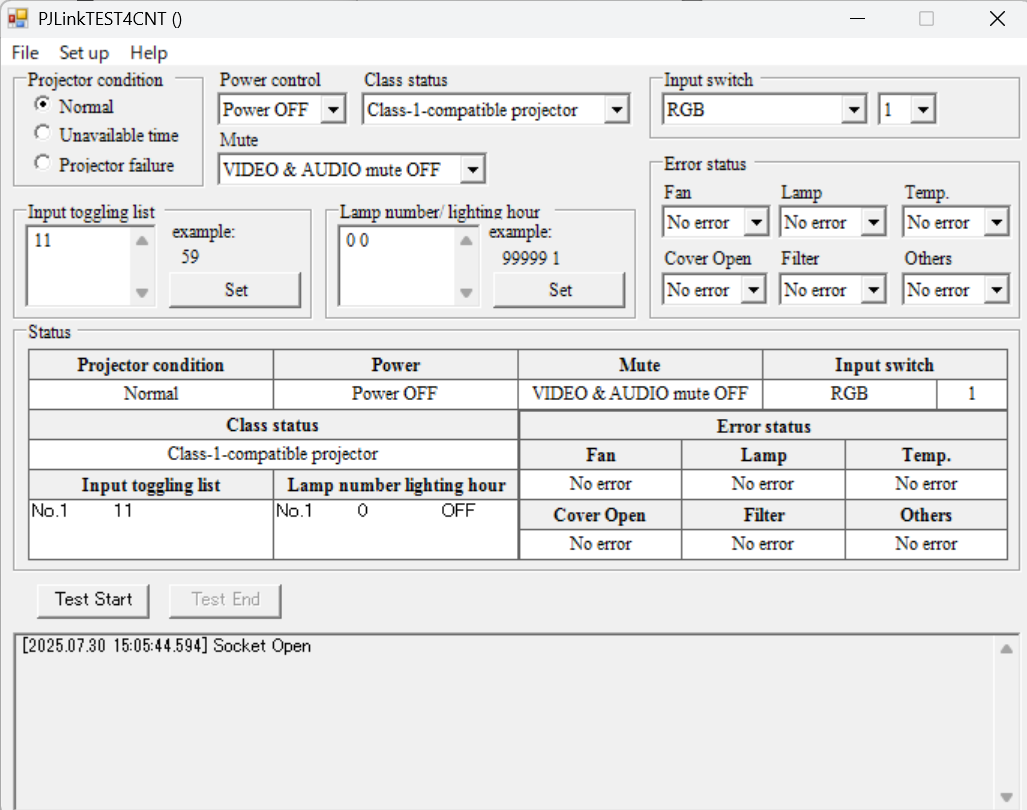
Task: Click down arrow of Input toggling list scrollbar
Action: pyautogui.click(x=142, y=292)
